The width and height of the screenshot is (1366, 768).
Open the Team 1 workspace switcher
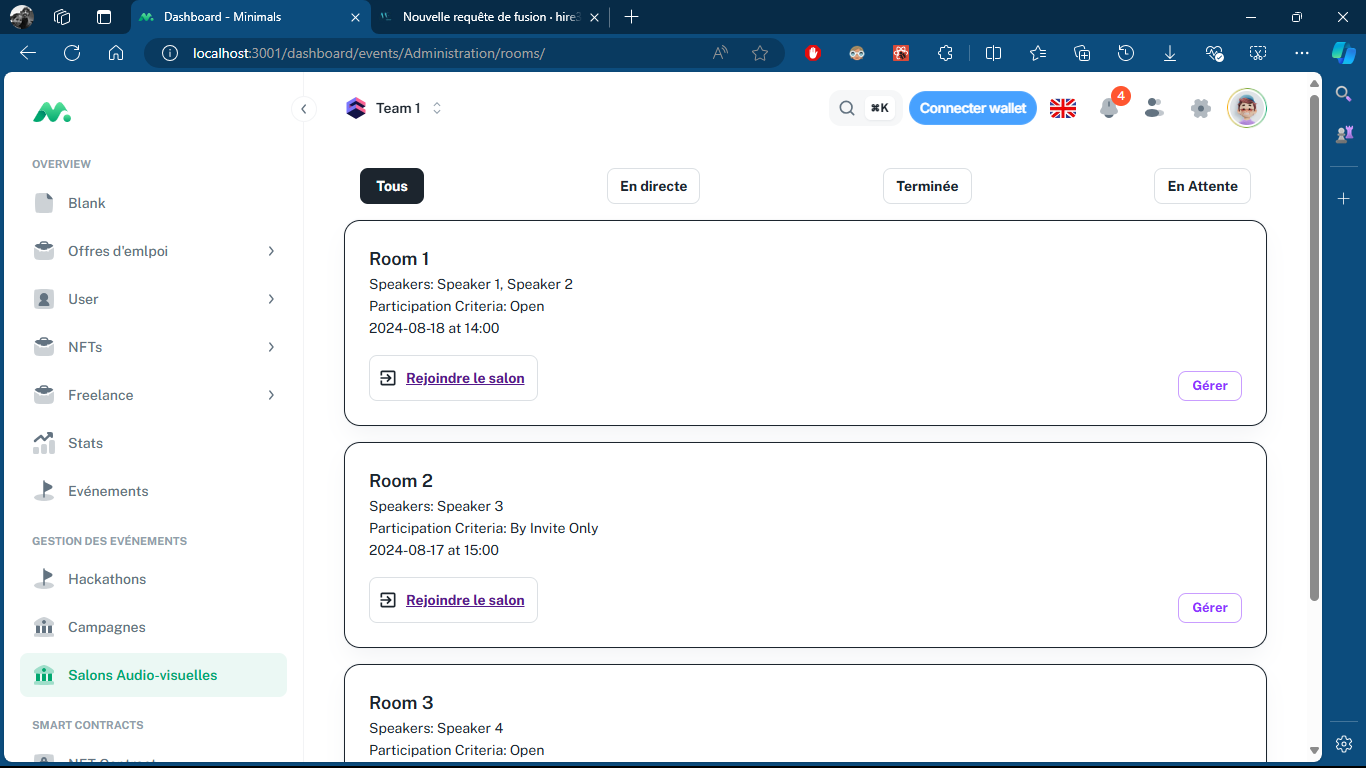[394, 108]
